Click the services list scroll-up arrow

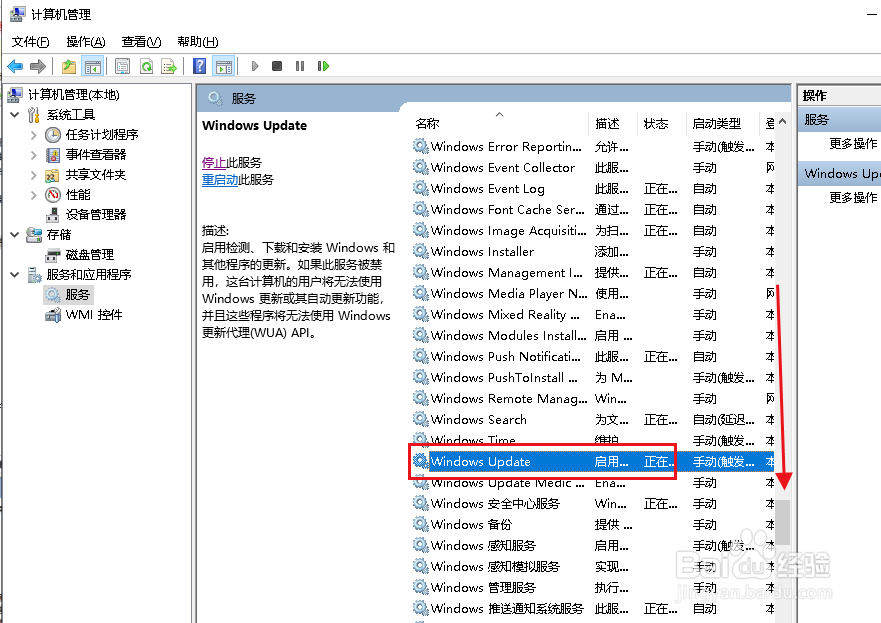click(783, 121)
